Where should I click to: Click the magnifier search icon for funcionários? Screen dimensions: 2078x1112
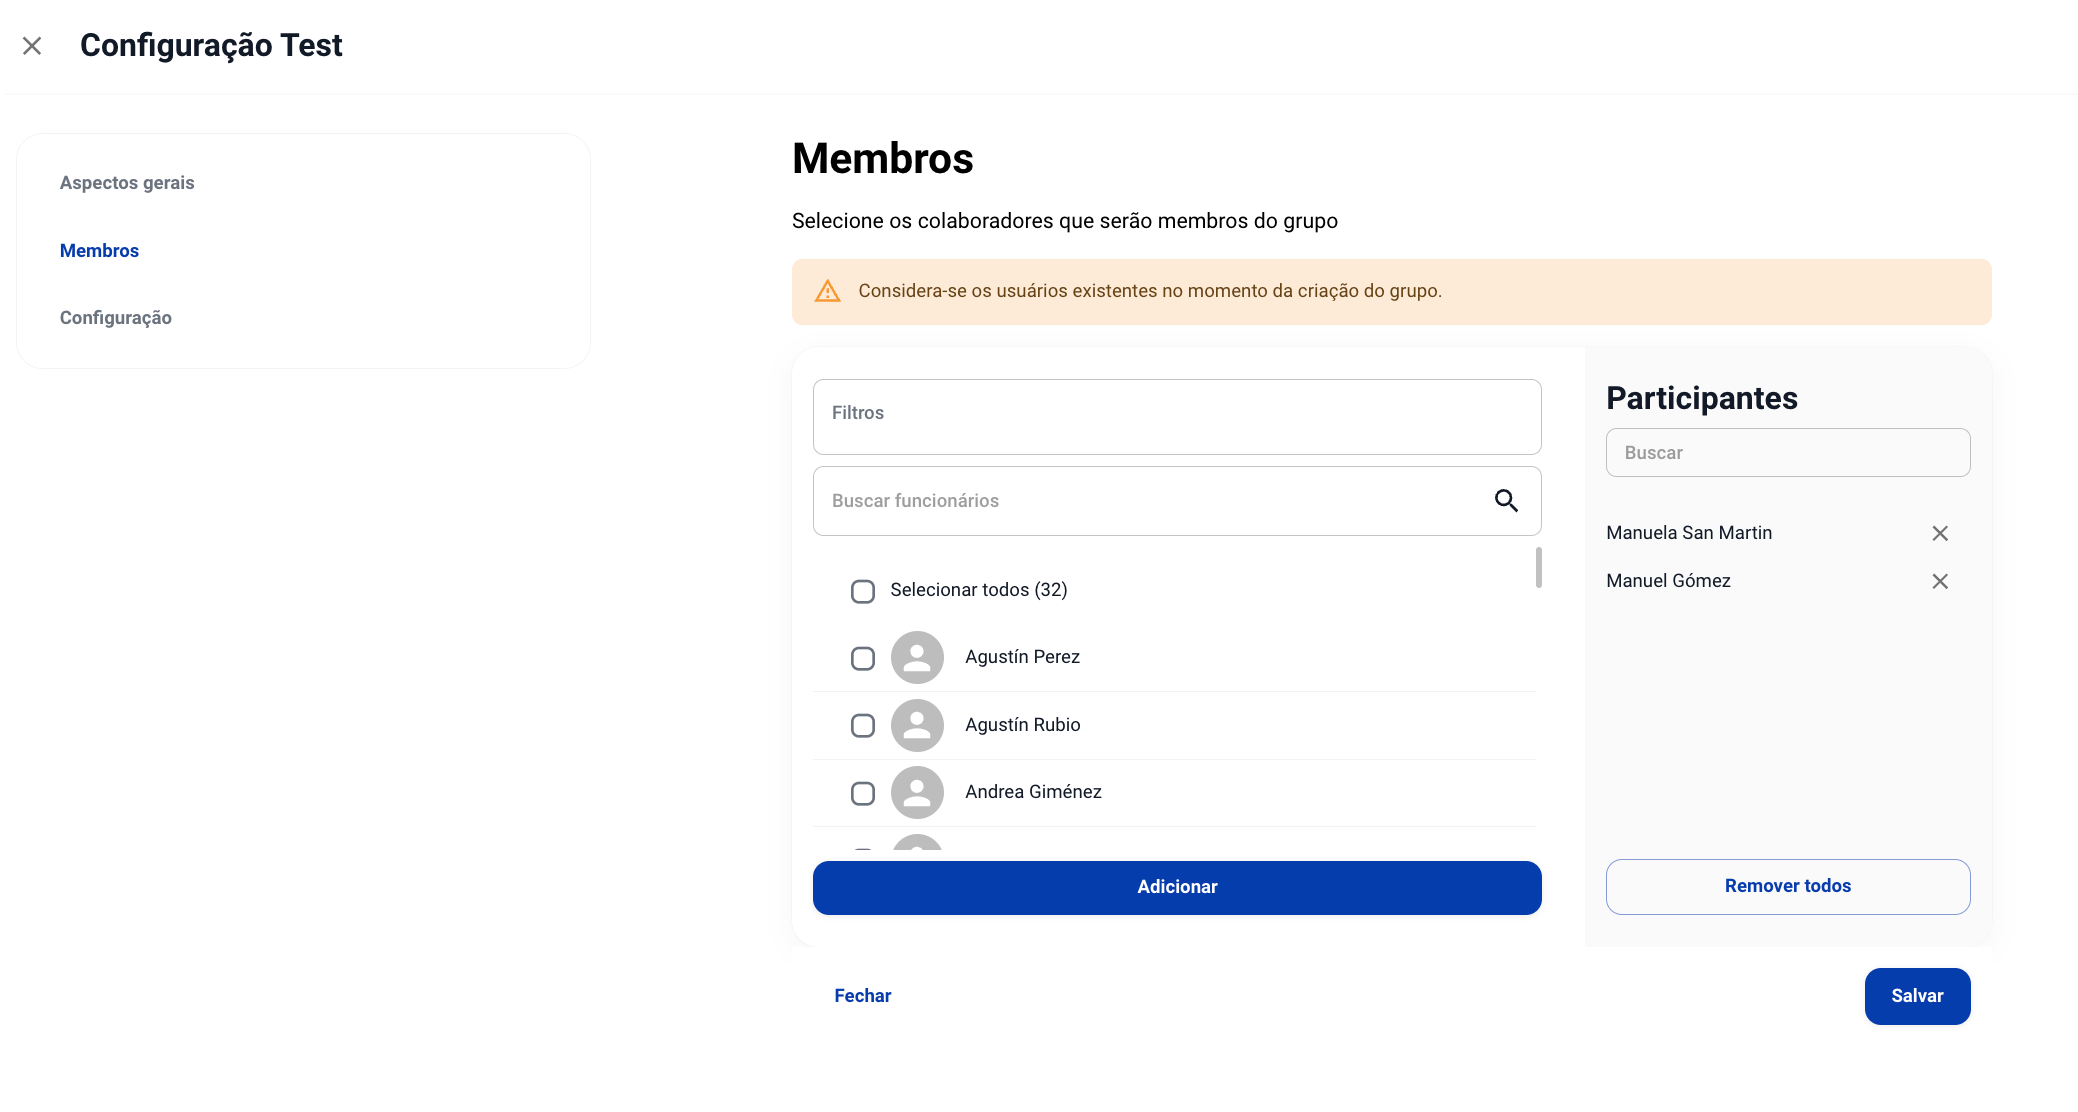click(x=1506, y=500)
